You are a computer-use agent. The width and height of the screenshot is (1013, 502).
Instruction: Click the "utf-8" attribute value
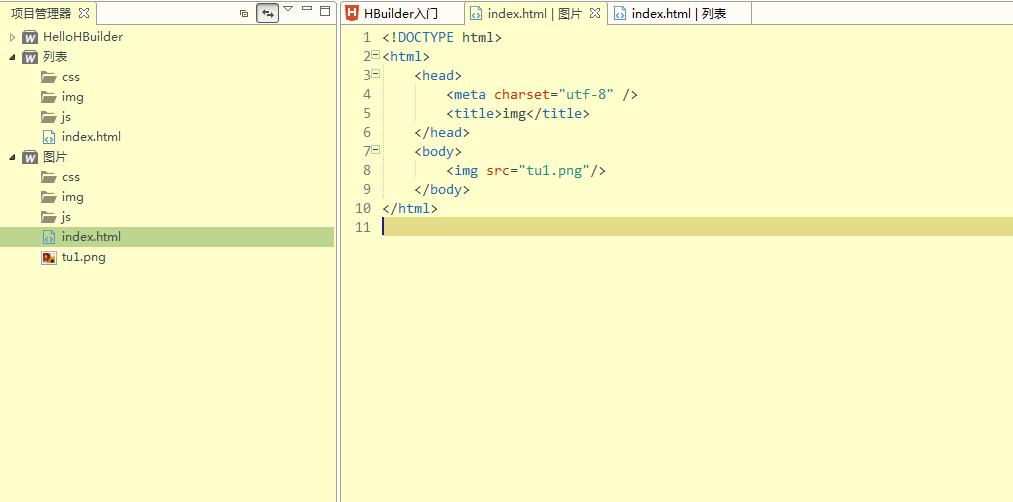(x=586, y=94)
